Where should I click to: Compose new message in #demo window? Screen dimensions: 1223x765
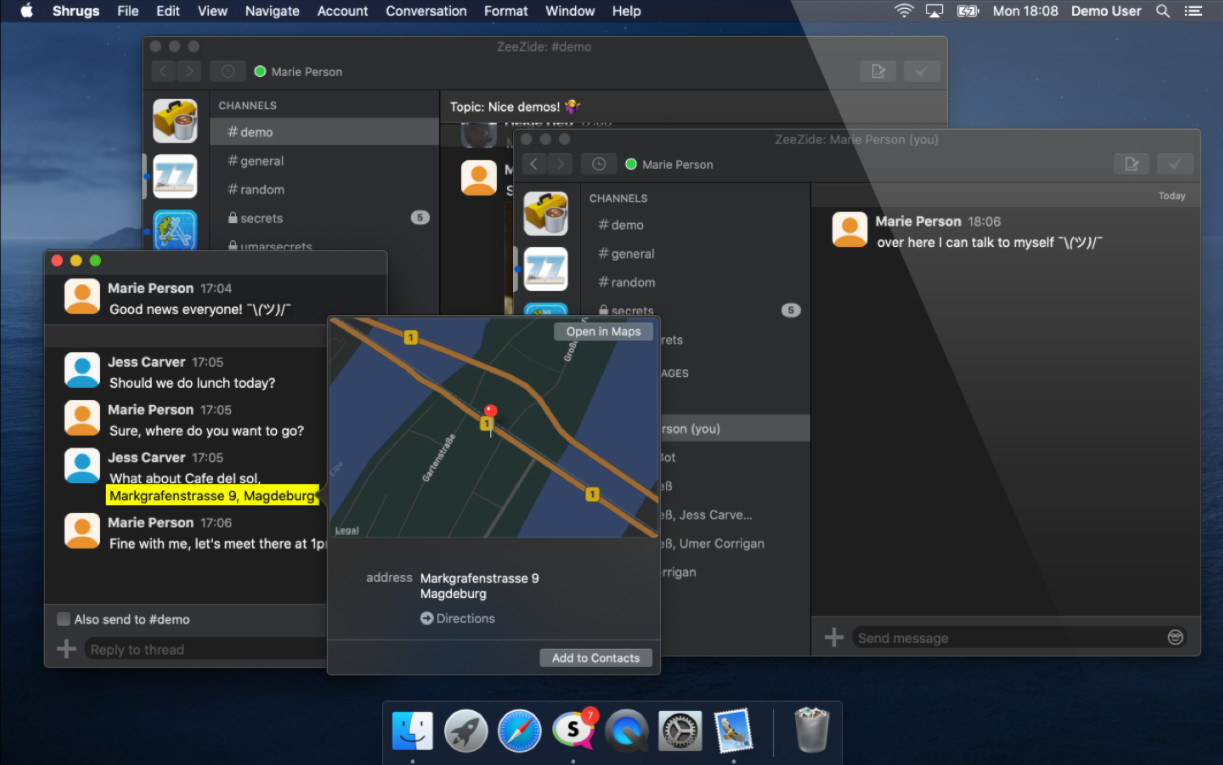pyautogui.click(x=878, y=71)
